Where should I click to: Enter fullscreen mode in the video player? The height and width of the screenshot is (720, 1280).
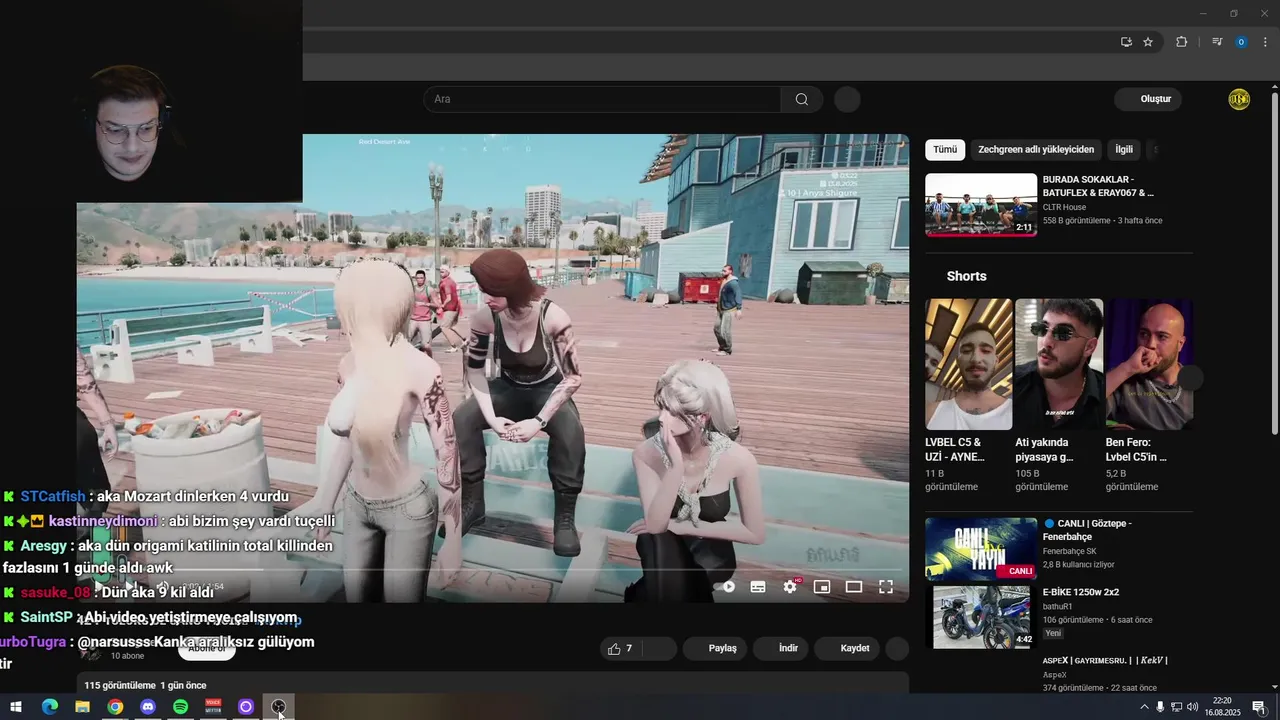pos(886,587)
